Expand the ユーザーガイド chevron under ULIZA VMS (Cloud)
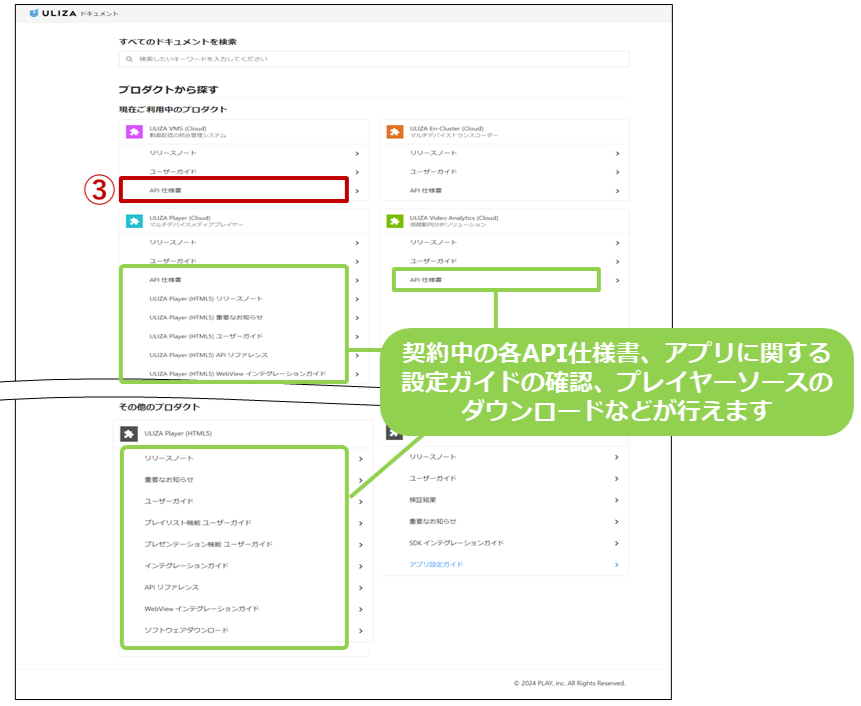The height and width of the screenshot is (706, 861). pos(357,172)
